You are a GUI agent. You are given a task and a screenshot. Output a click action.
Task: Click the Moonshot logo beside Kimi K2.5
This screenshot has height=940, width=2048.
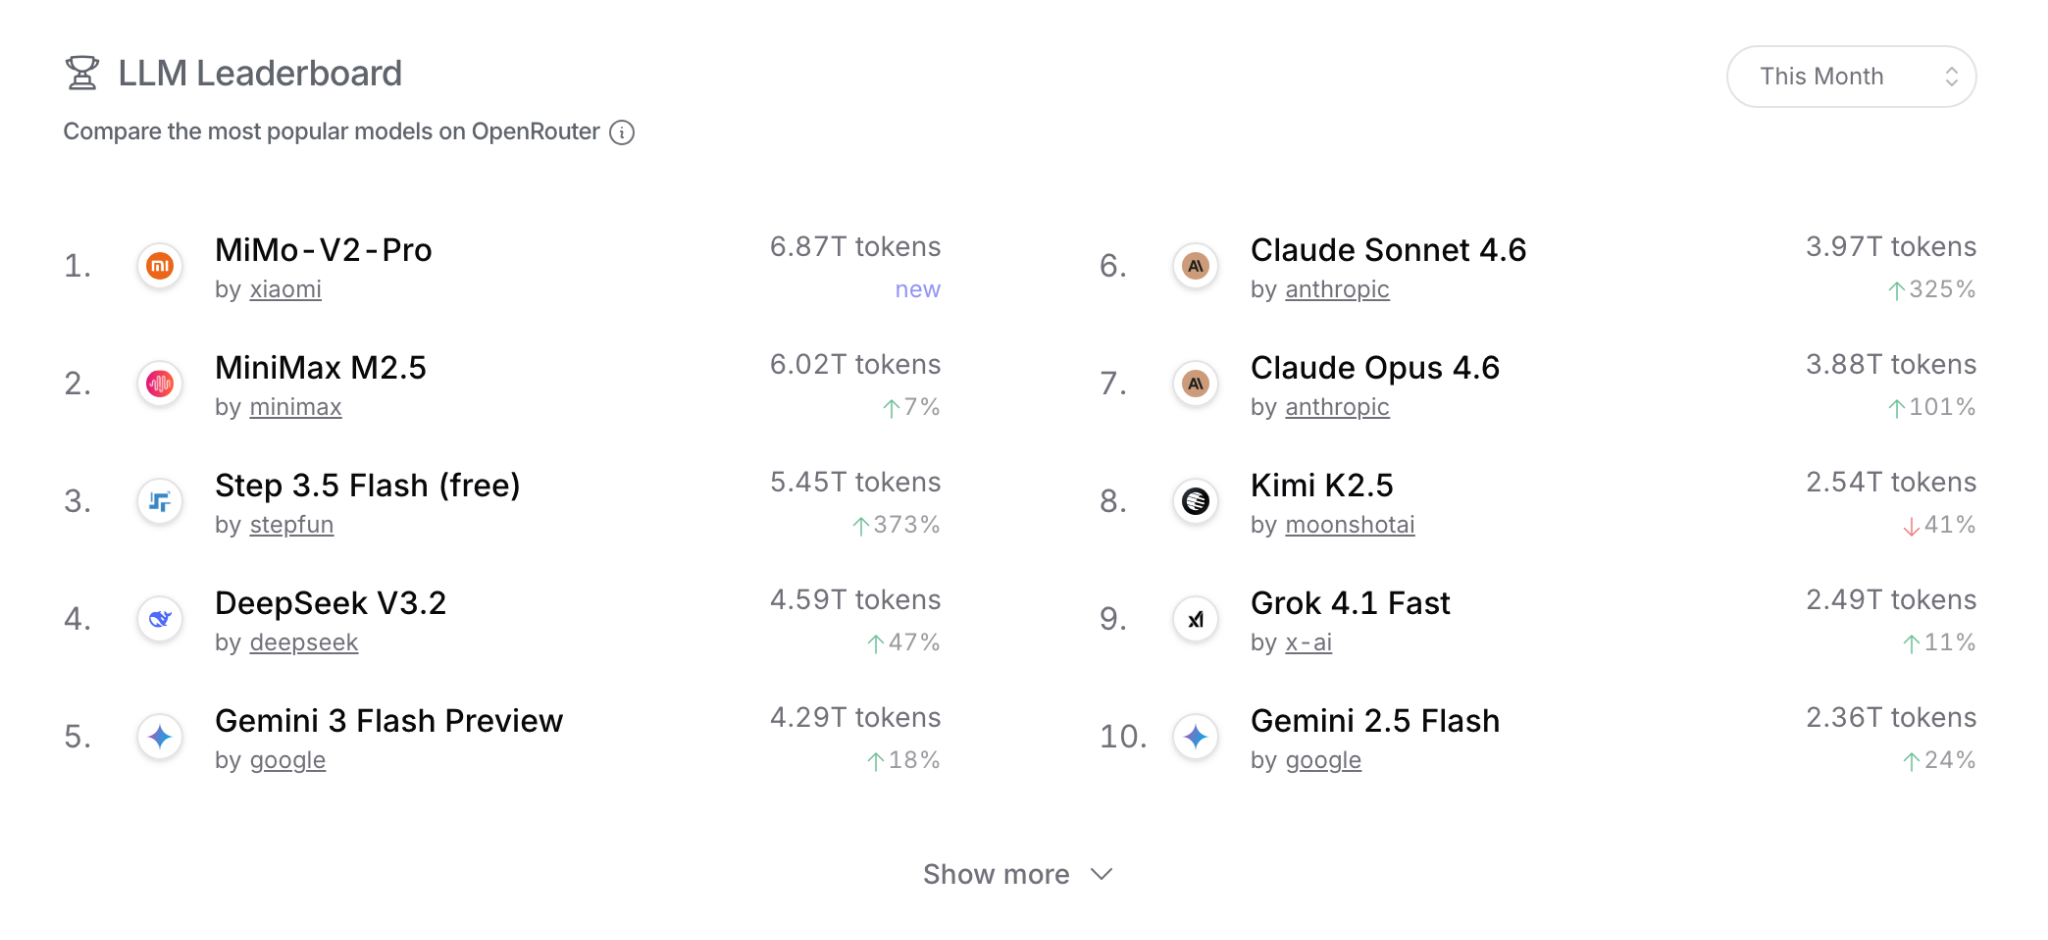(1195, 501)
